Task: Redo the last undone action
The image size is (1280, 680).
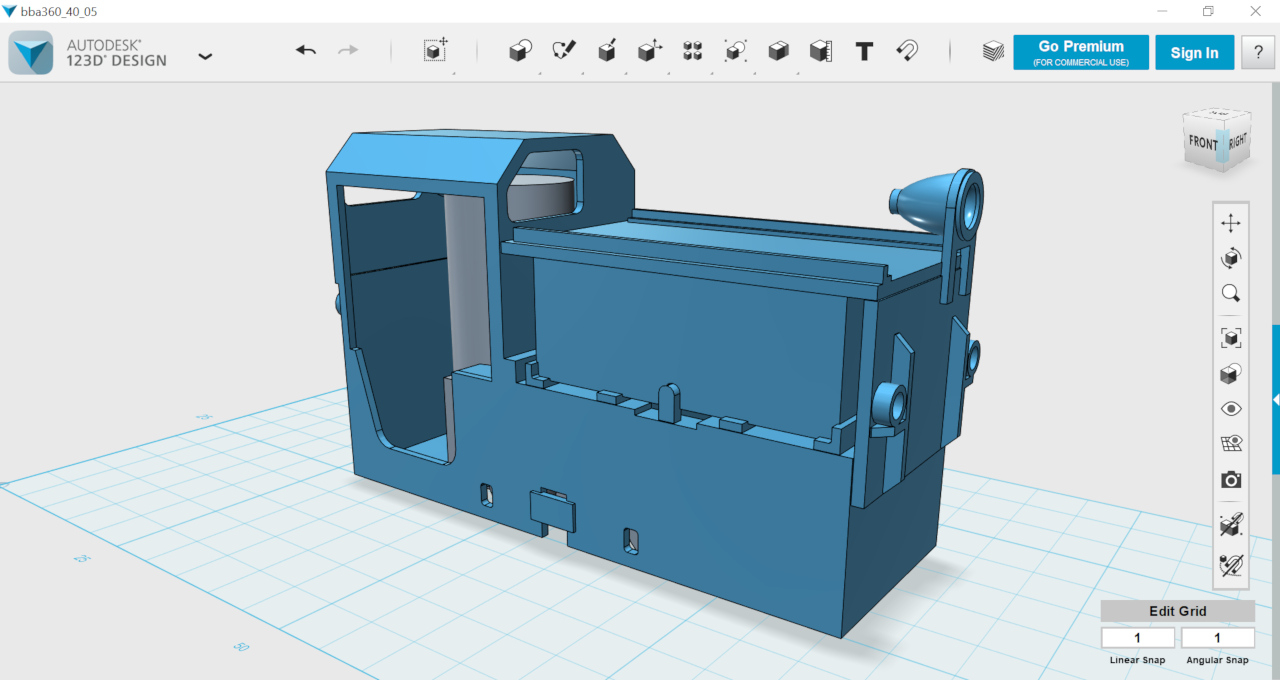Action: 348,51
